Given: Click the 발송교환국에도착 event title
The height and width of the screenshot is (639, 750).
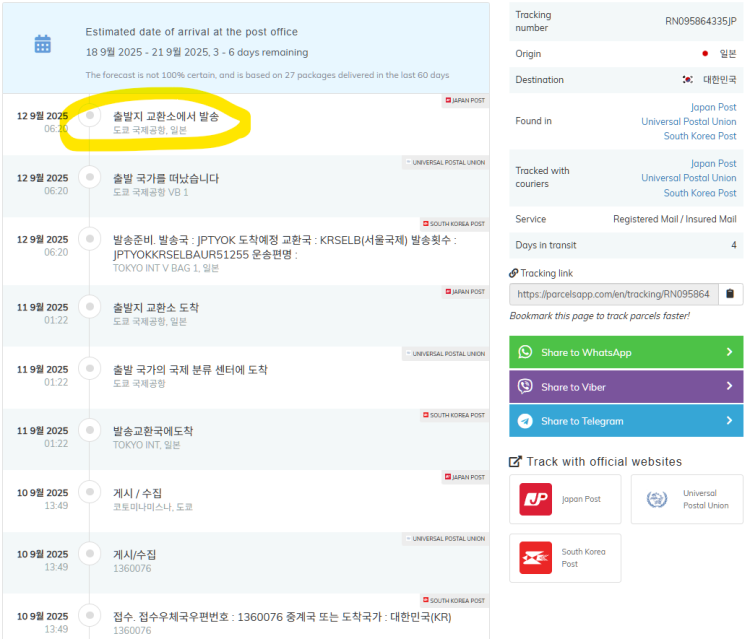Looking at the screenshot, I should (153, 431).
